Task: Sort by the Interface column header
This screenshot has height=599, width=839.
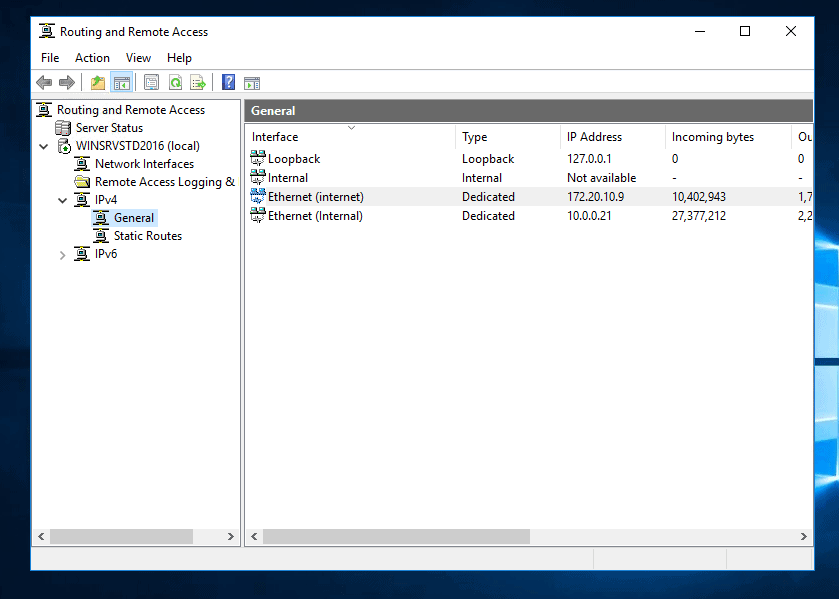Action: pyautogui.click(x=350, y=137)
